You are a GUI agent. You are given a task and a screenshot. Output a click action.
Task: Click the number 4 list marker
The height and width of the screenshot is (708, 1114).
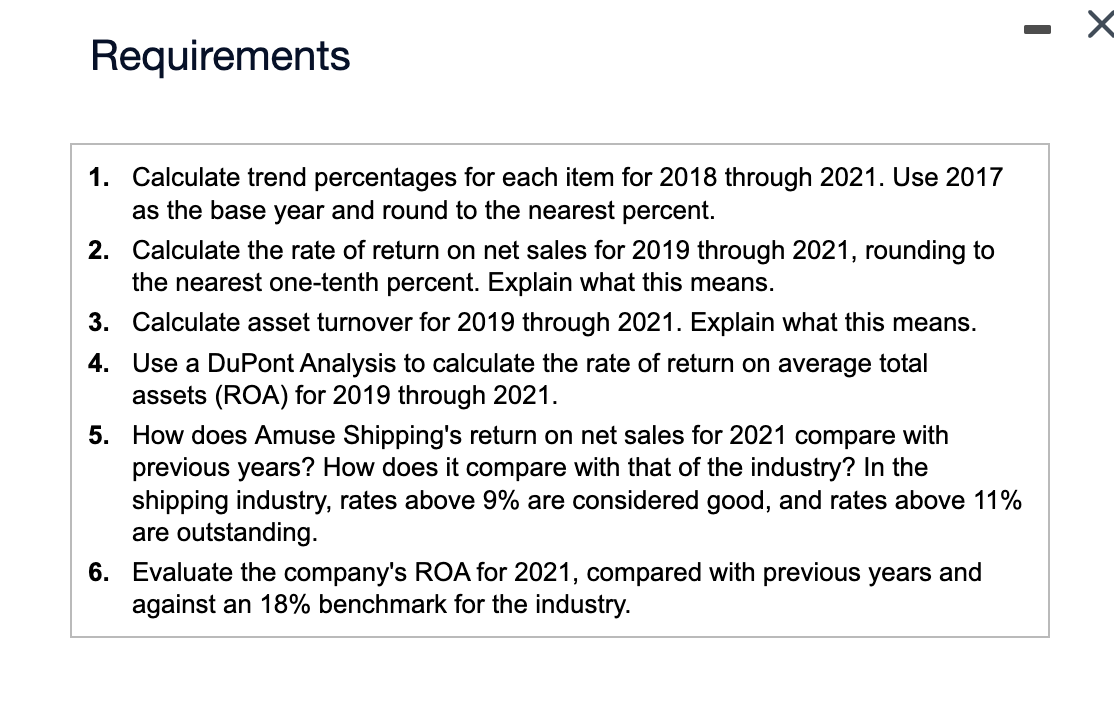[x=98, y=363]
